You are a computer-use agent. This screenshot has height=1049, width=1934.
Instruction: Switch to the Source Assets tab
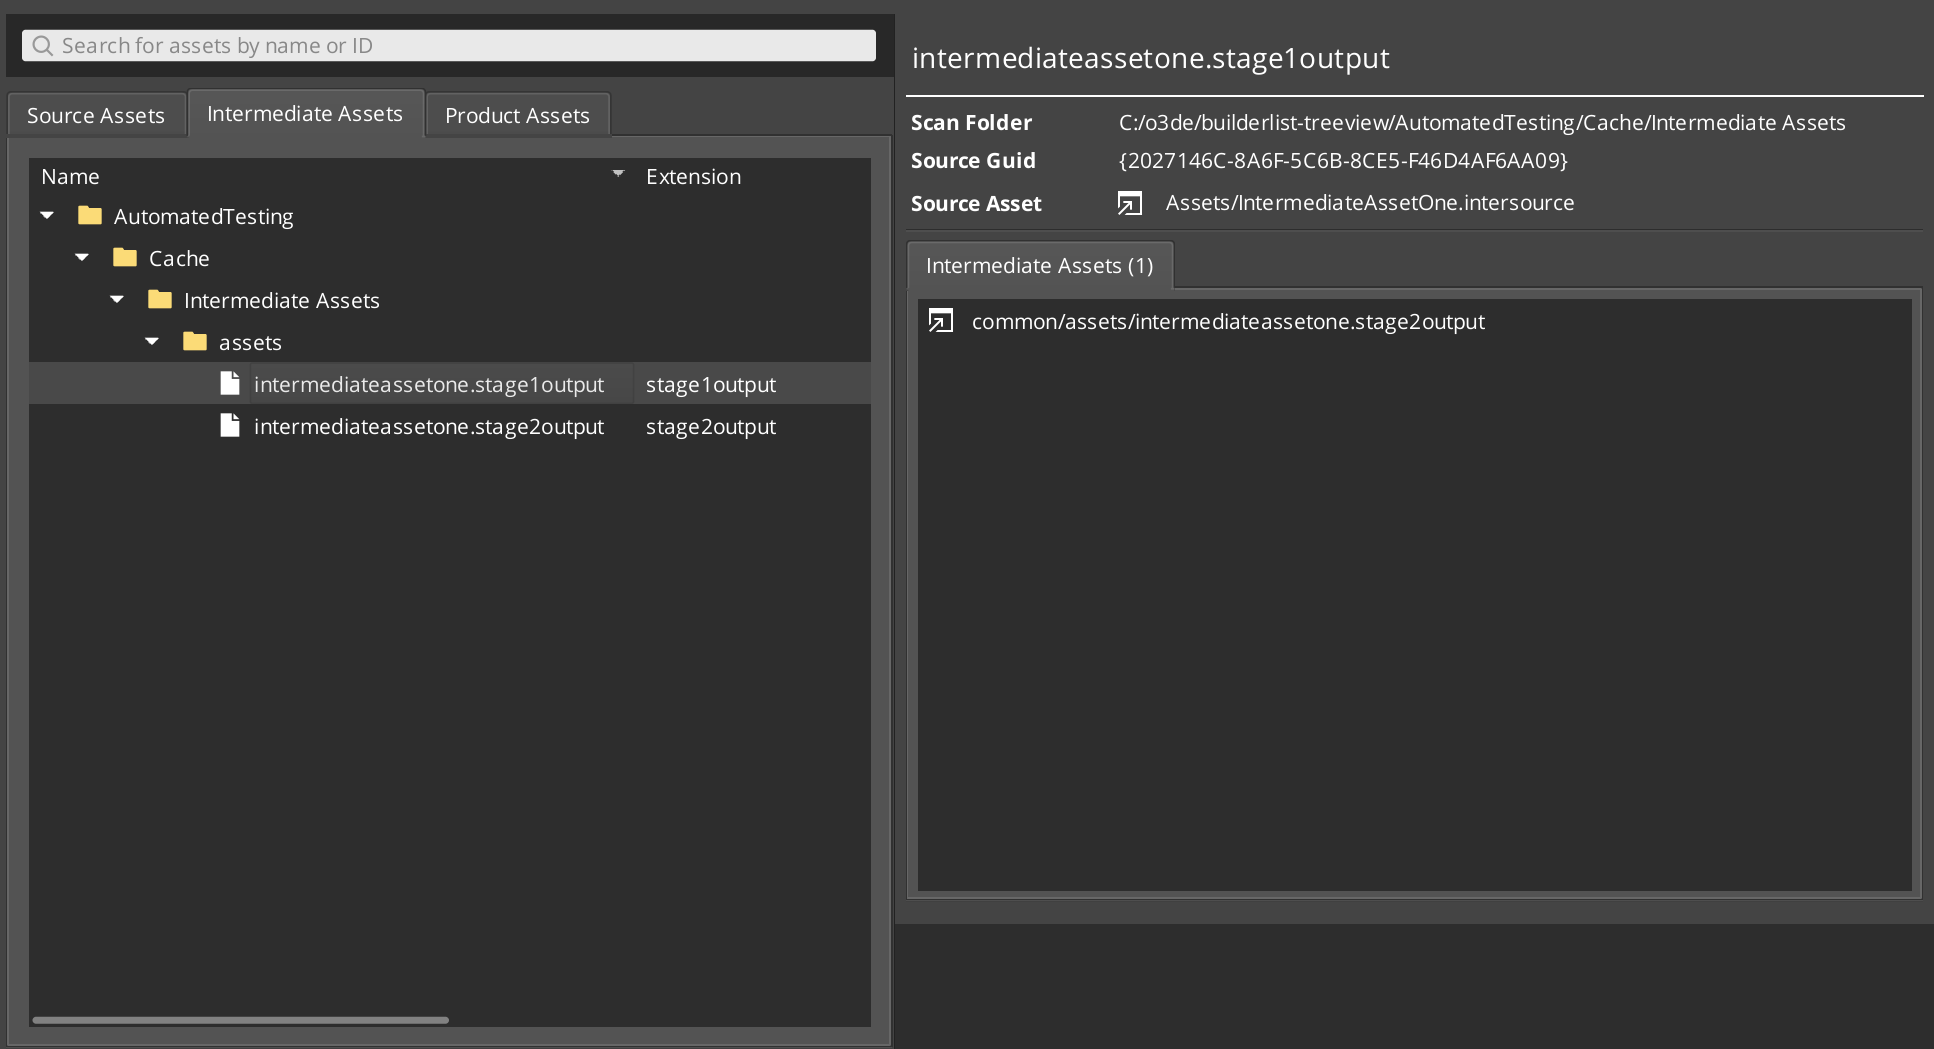95,114
